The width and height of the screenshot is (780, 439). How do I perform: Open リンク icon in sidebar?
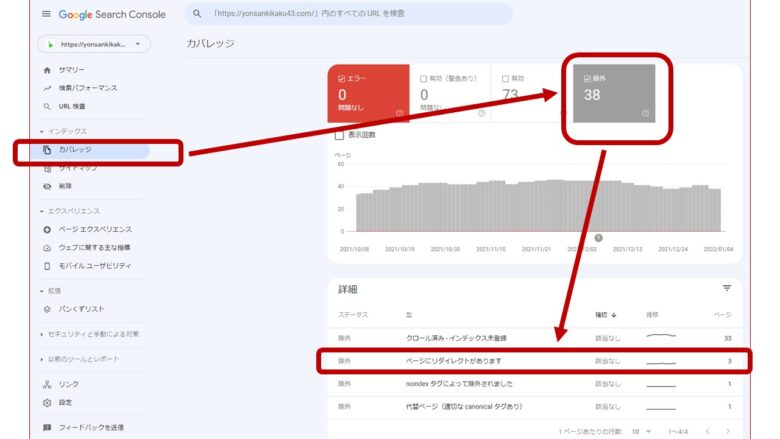point(47,384)
